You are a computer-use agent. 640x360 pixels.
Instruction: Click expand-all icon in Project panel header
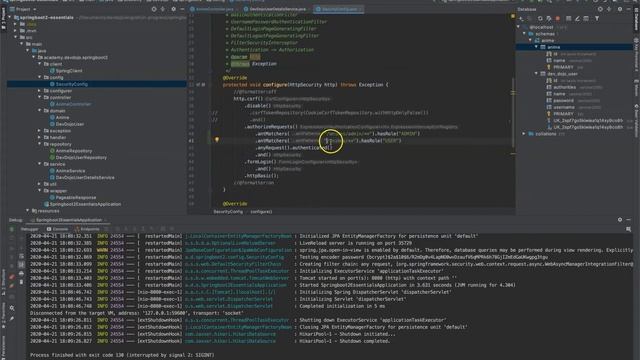[x=163, y=9]
